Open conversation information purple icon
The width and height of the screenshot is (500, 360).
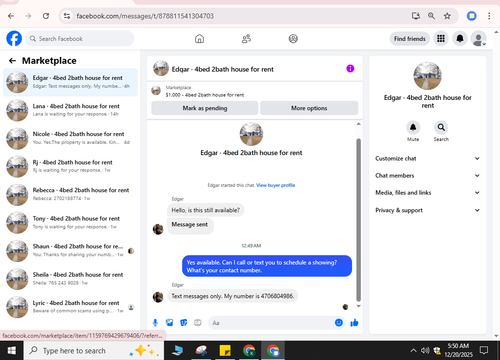click(x=350, y=69)
